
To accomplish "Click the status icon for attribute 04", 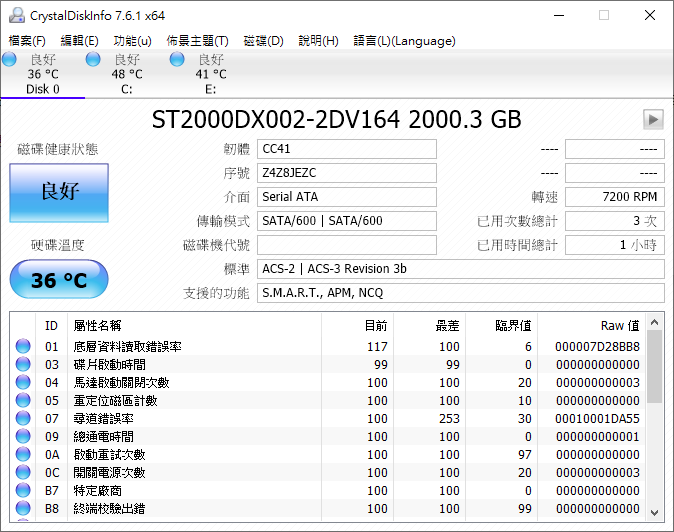I will (x=23, y=382).
